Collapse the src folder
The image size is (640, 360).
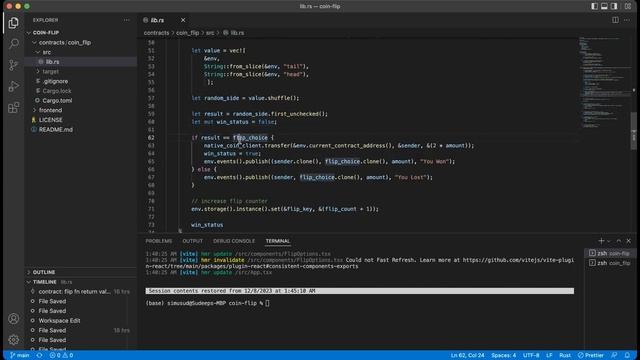81,52
